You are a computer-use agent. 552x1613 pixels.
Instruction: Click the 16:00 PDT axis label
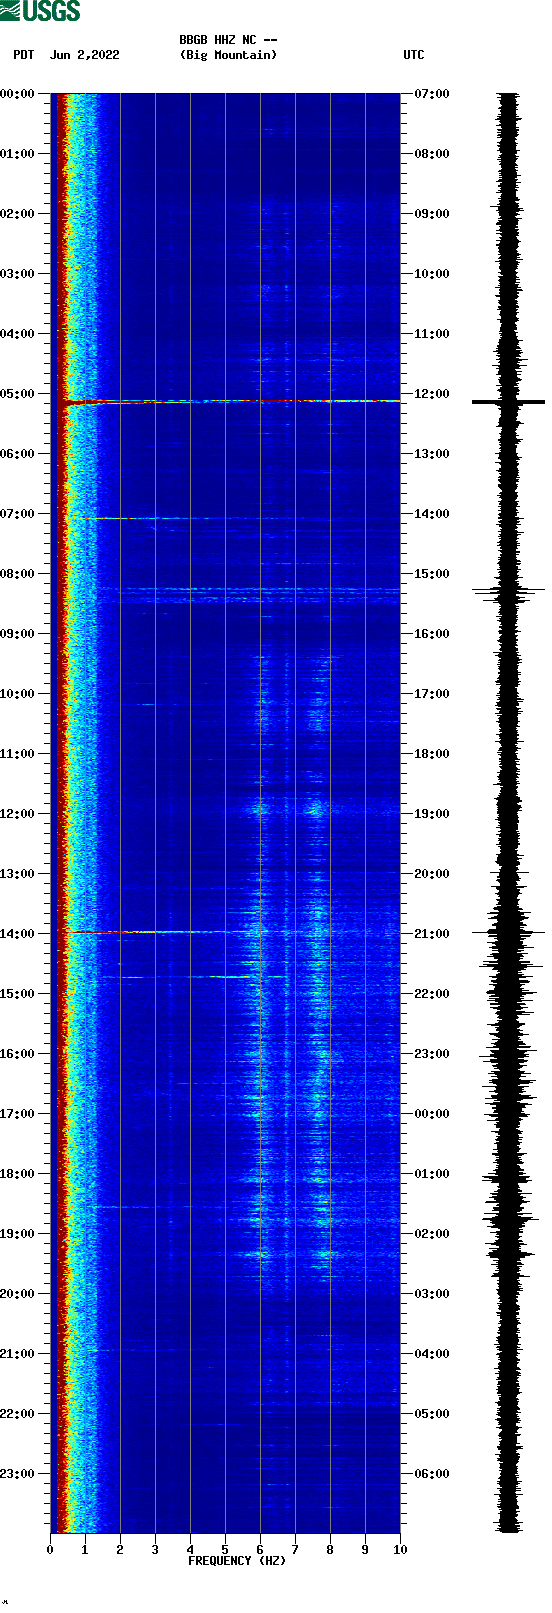(18, 1054)
